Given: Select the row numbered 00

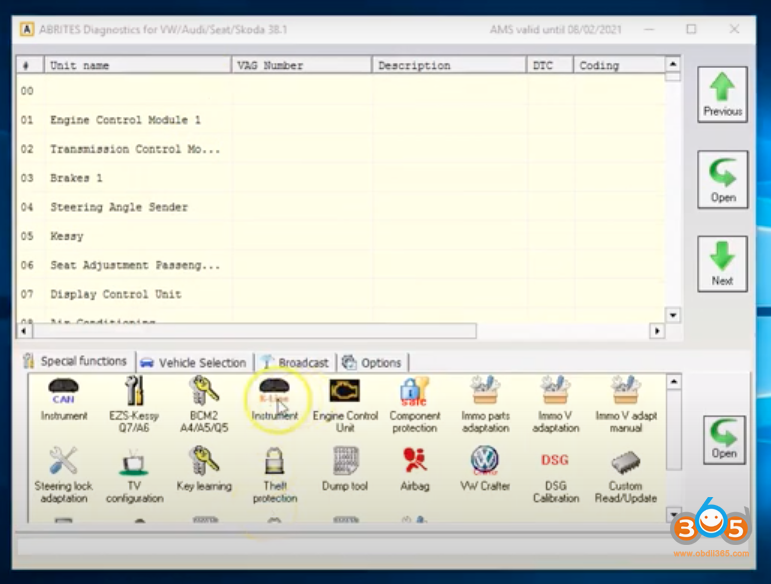Looking at the screenshot, I should pyautogui.click(x=341, y=91).
